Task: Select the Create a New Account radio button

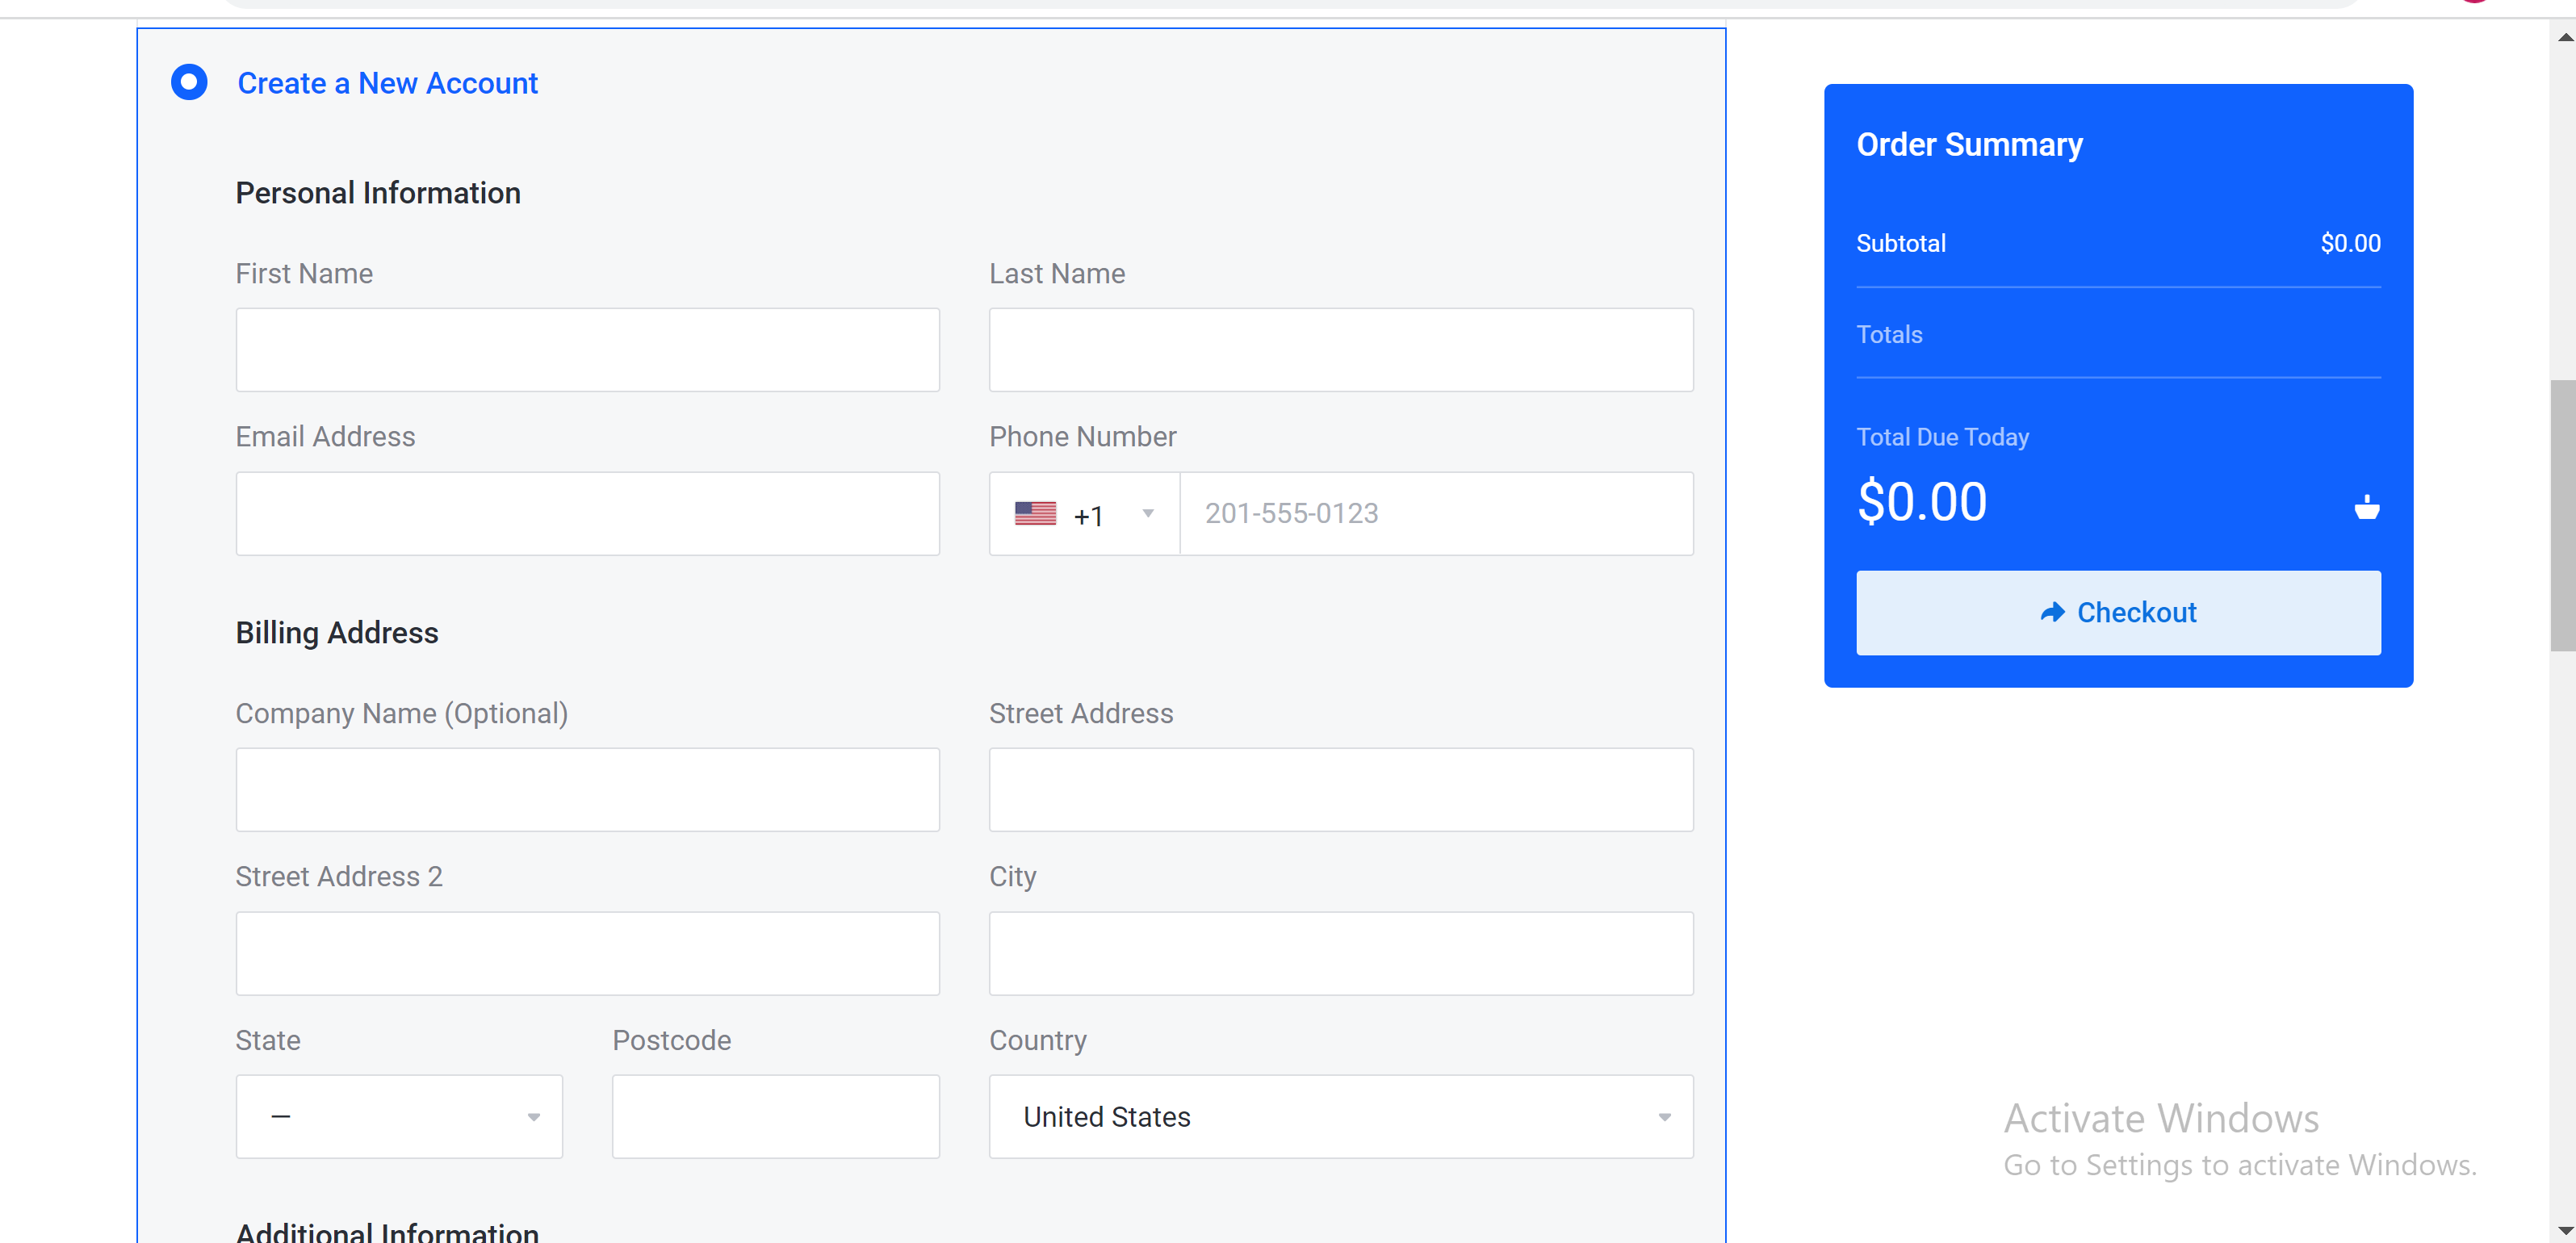Action: (189, 82)
